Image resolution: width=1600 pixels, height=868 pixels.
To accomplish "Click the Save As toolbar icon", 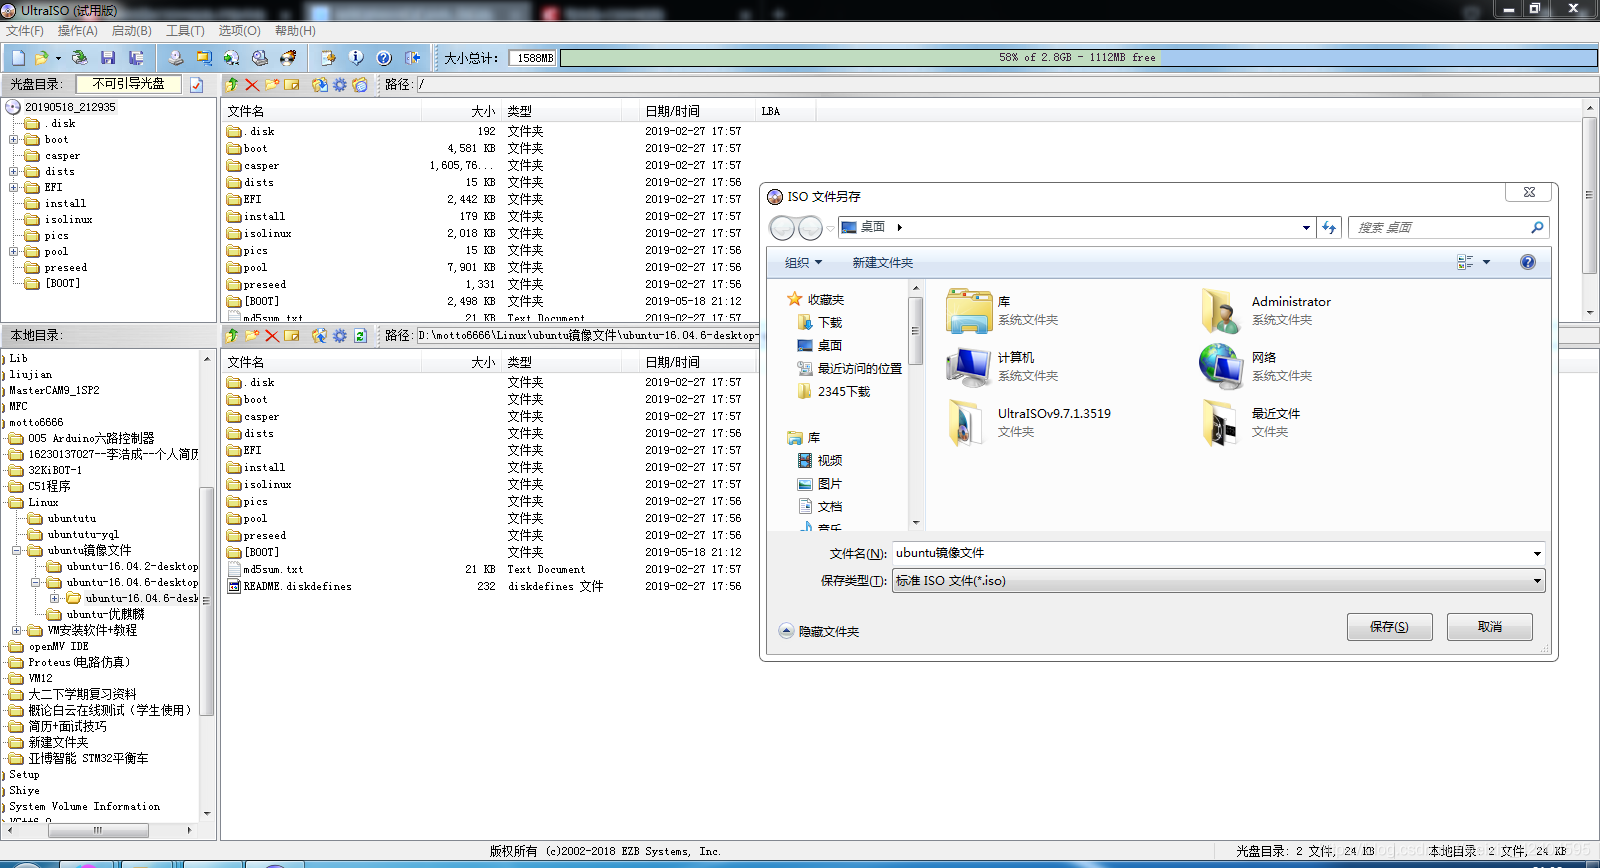I will coord(136,58).
